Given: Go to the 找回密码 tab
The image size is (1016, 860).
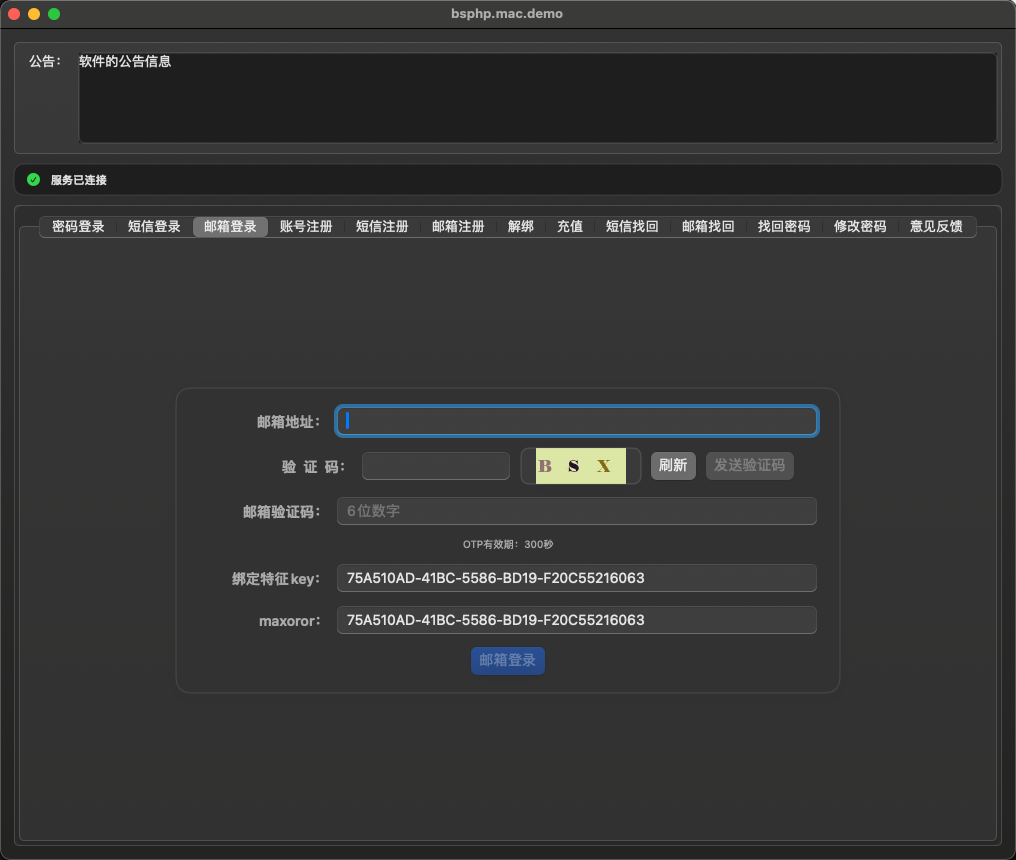Looking at the screenshot, I should click(784, 227).
